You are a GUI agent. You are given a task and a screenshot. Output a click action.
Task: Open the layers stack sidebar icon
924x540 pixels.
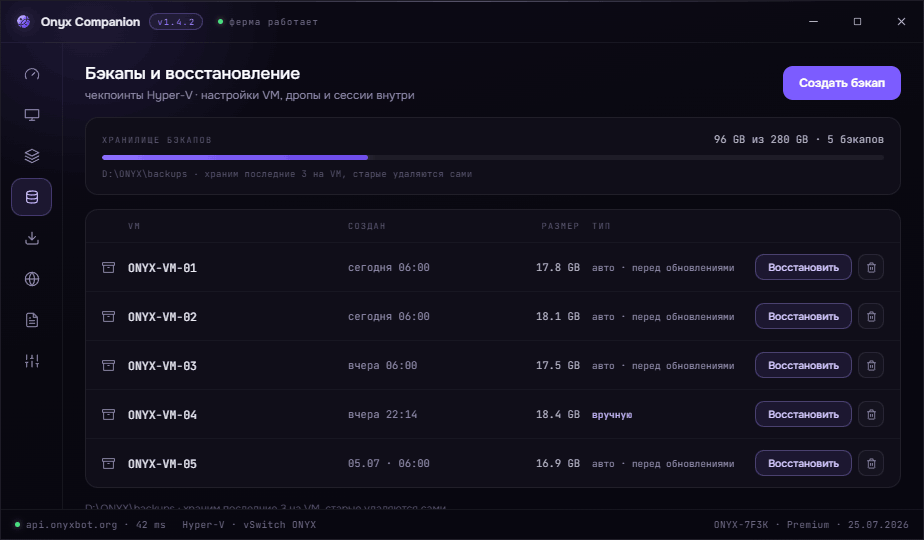32,156
